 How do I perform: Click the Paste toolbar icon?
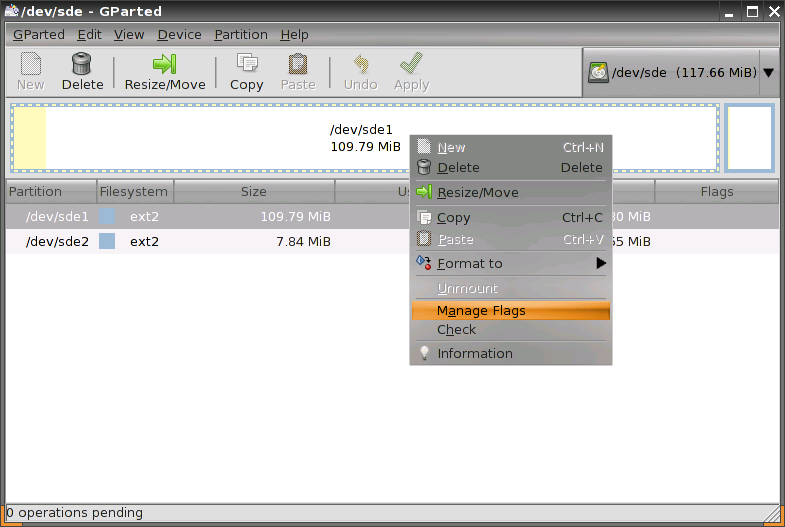click(298, 64)
